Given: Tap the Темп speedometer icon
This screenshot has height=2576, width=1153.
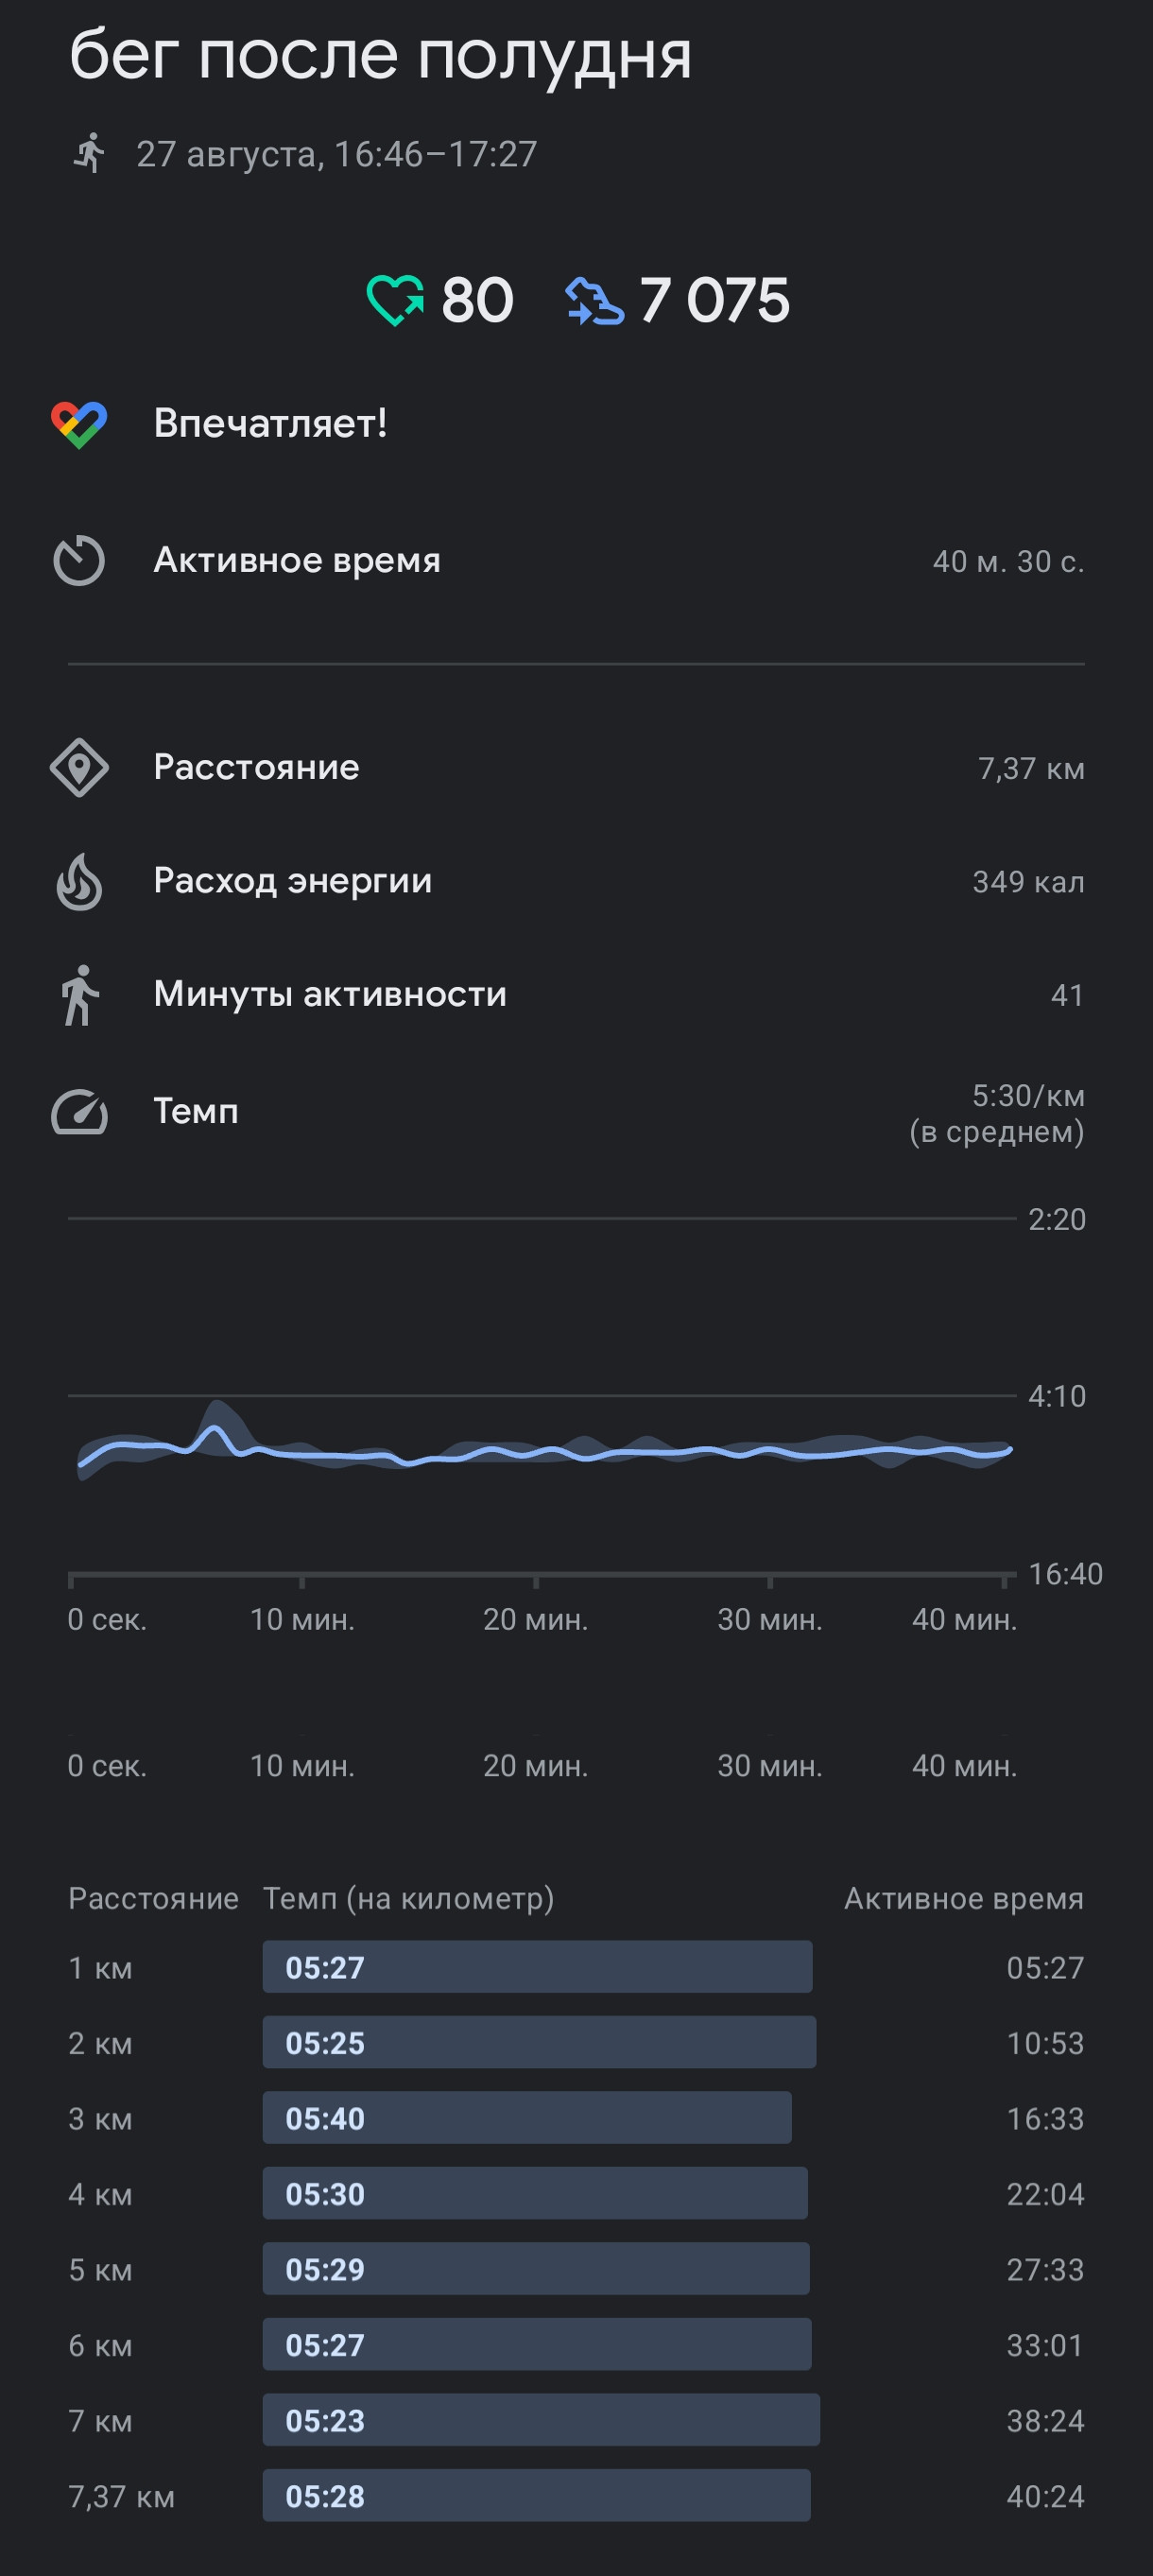Looking at the screenshot, I should pos(79,1112).
